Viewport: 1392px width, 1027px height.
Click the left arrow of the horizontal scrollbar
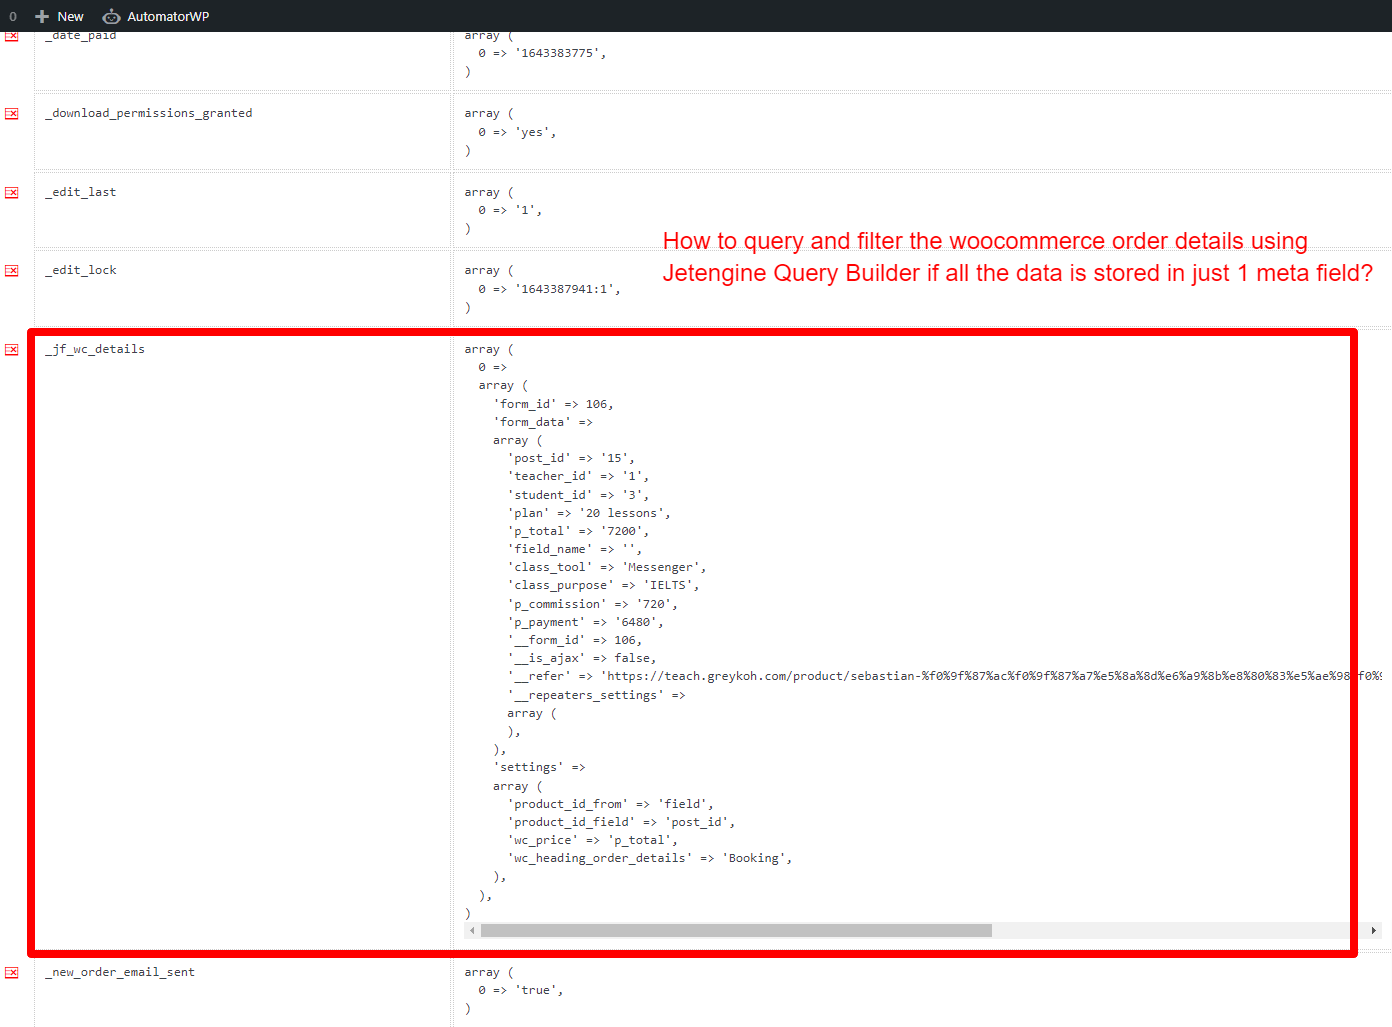pyautogui.click(x=471, y=930)
